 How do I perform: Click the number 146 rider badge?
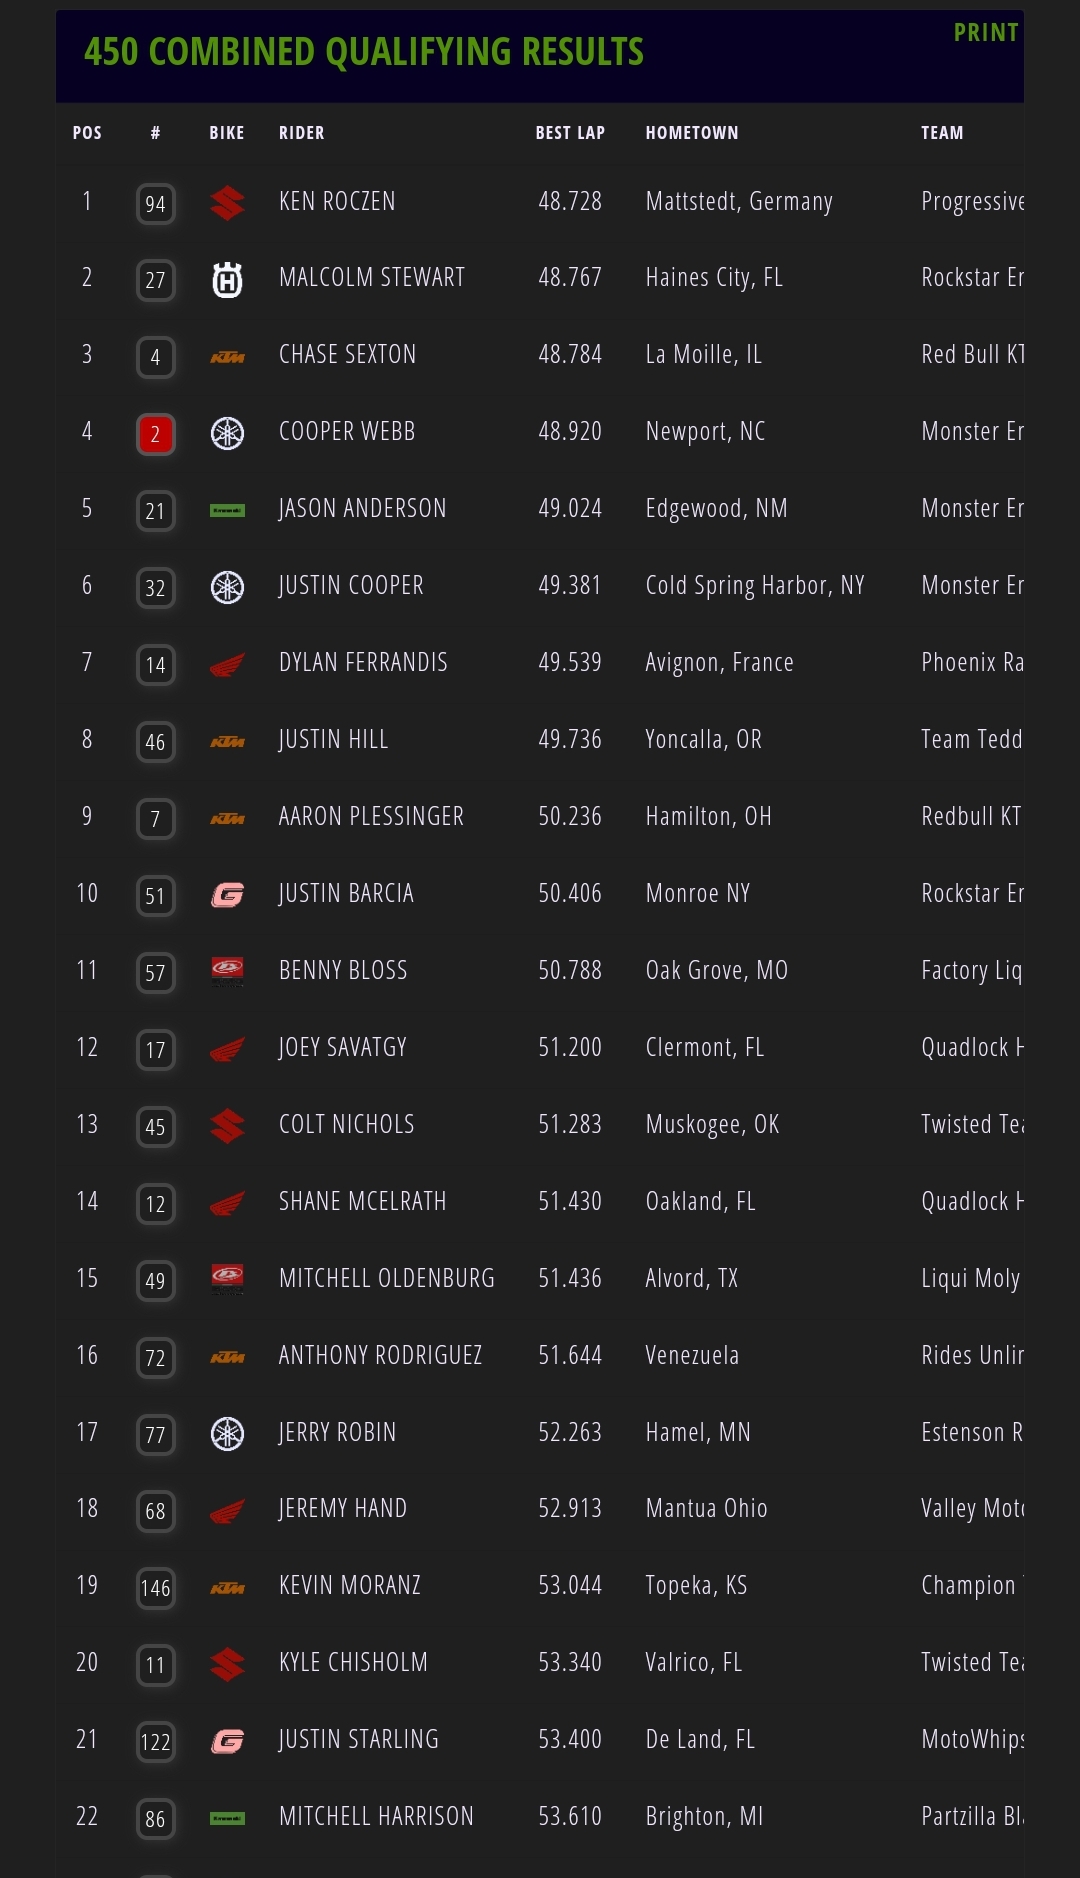(x=155, y=1588)
